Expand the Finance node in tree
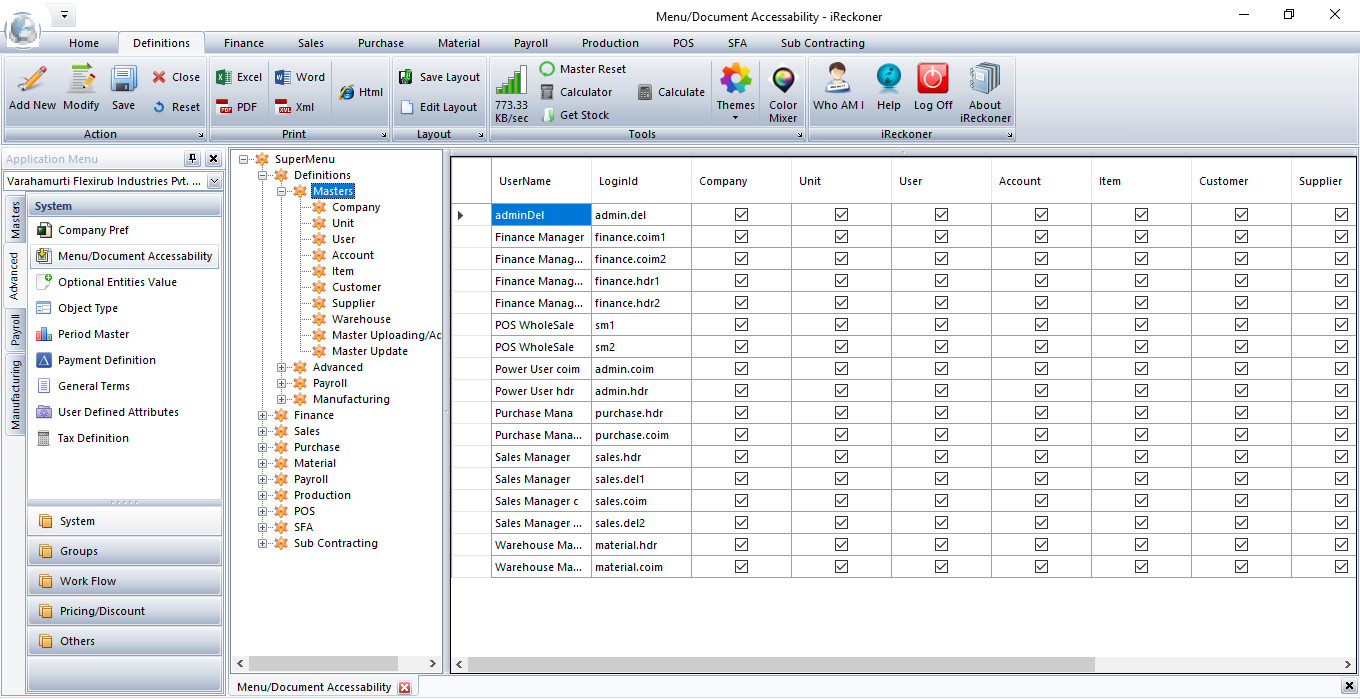 (x=263, y=415)
